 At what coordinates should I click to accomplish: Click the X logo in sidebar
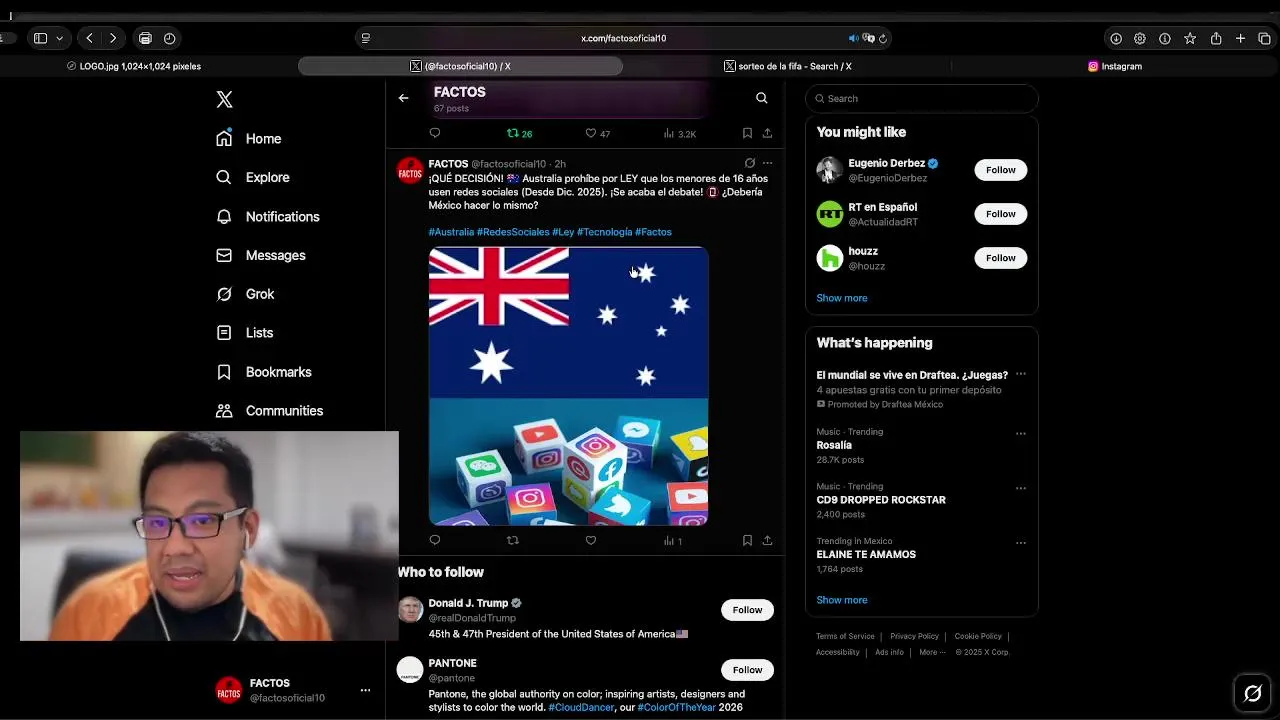point(224,99)
